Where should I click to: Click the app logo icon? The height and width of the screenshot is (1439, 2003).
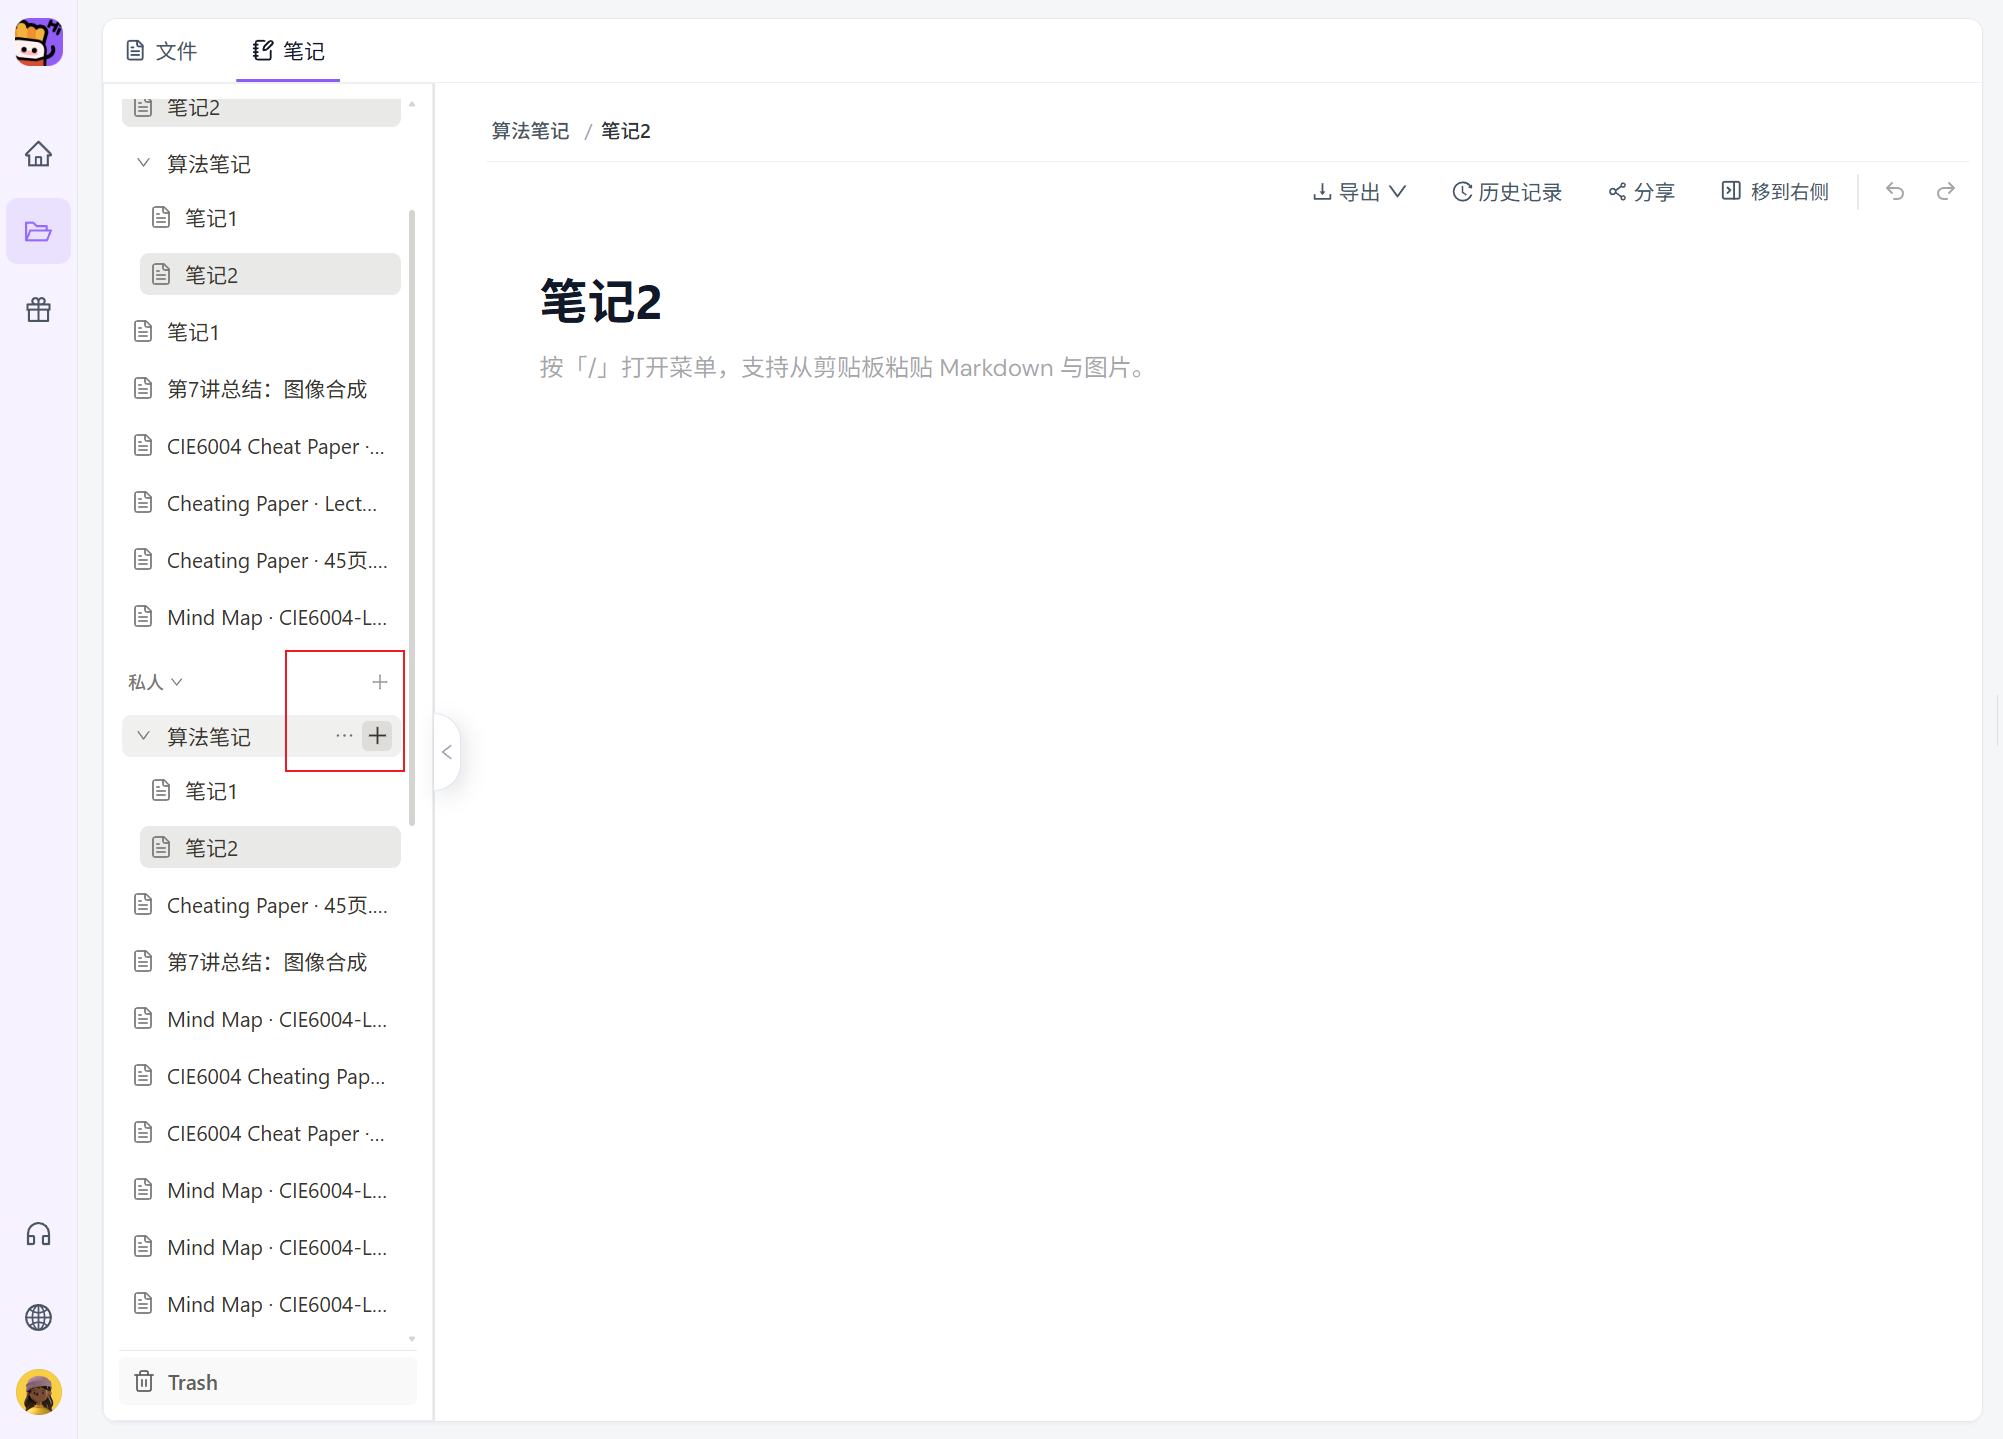[x=39, y=42]
